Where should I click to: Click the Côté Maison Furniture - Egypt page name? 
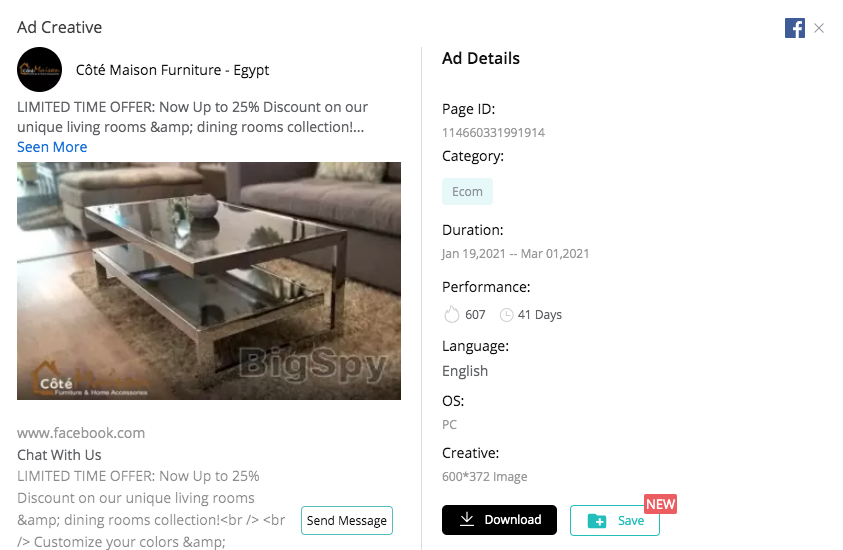pyautogui.click(x=172, y=70)
